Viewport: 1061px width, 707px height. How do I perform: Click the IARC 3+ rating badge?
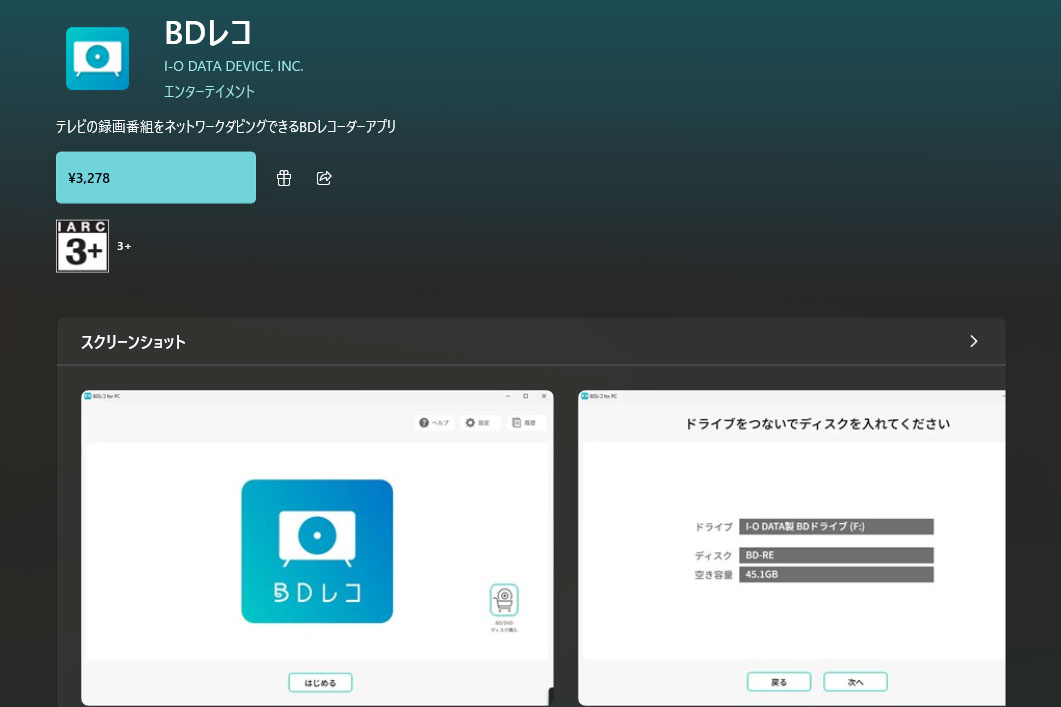(x=82, y=246)
